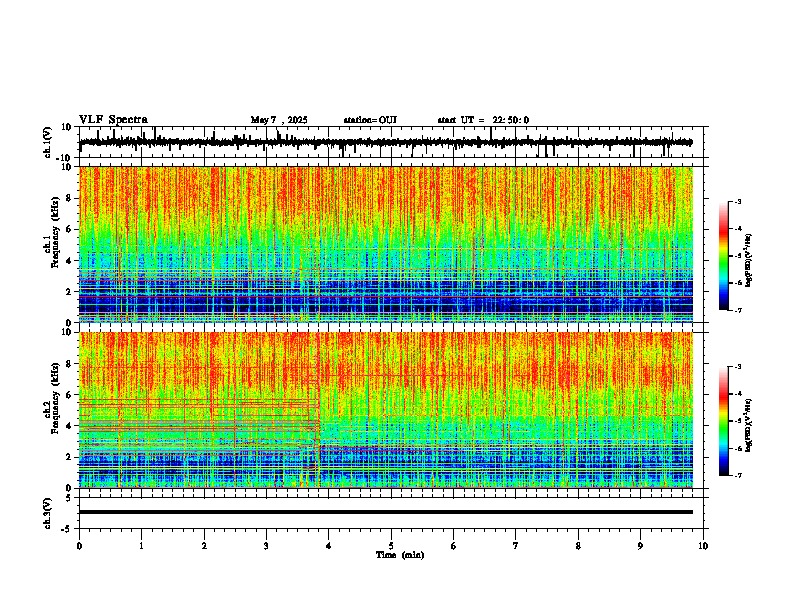792x612 pixels.
Task: Click the ch.2 spectrogram panel
Action: pyautogui.click(x=386, y=410)
